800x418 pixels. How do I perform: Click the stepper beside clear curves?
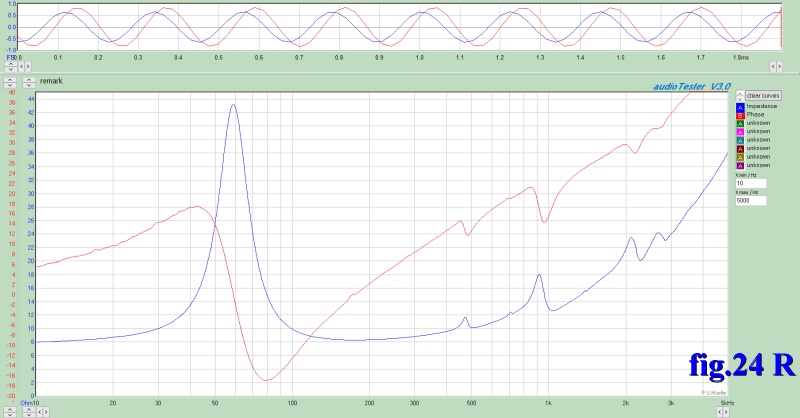(740, 96)
